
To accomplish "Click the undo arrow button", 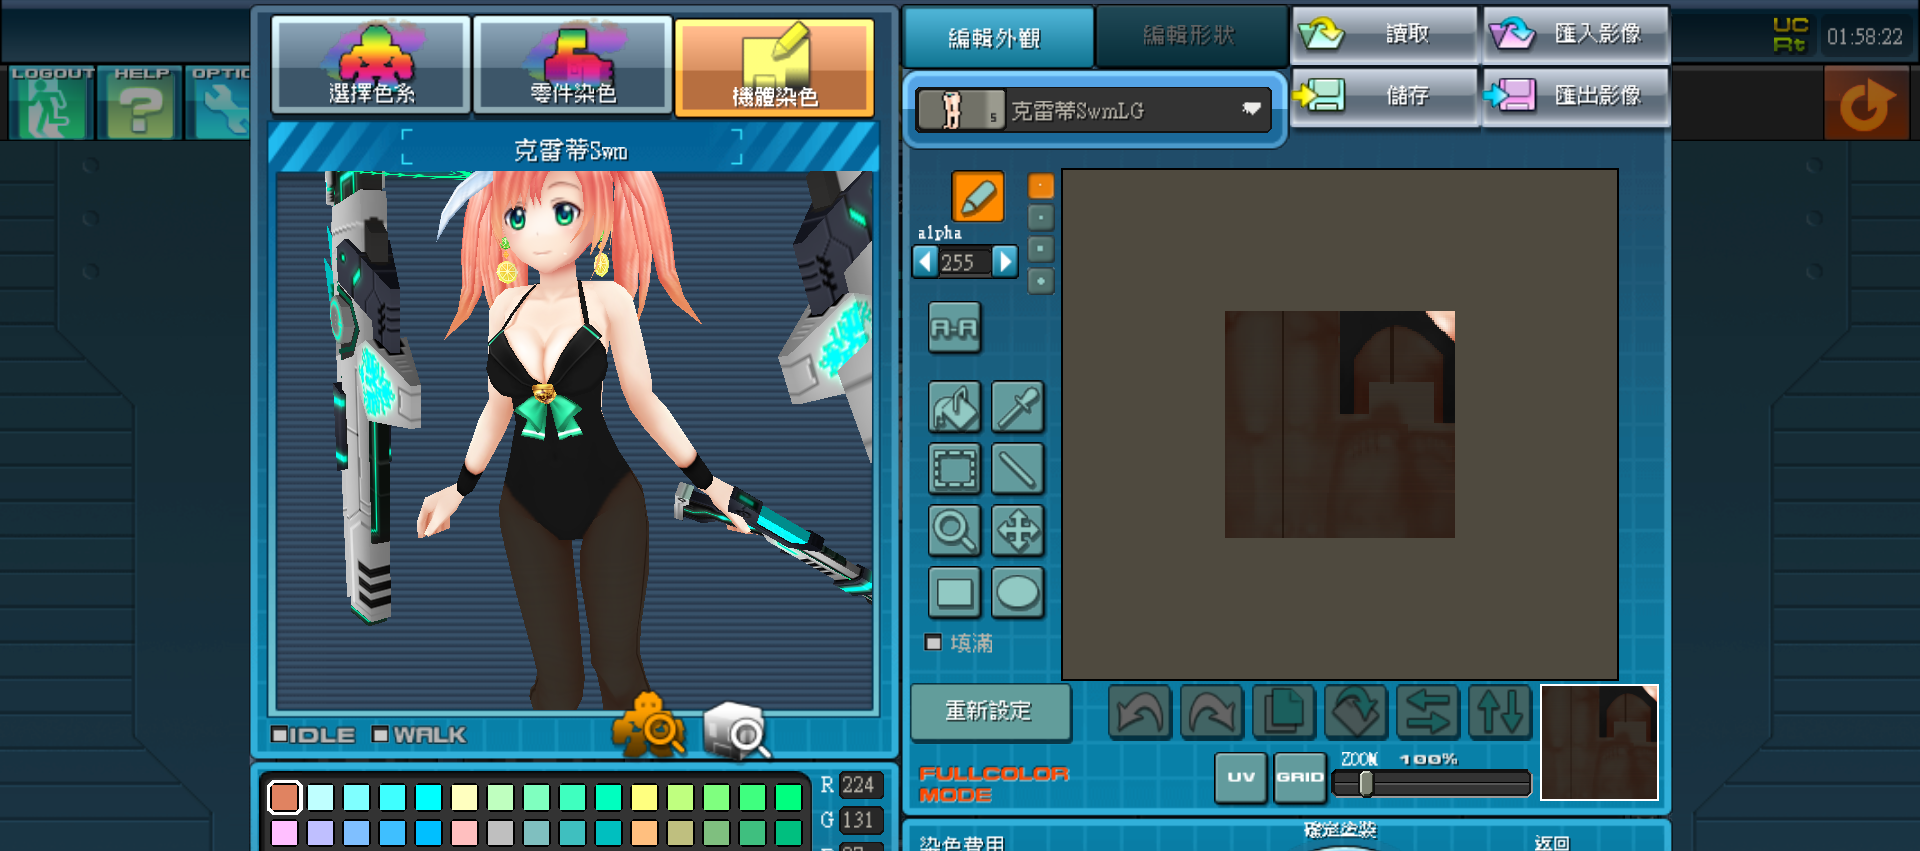I will pos(1140,712).
